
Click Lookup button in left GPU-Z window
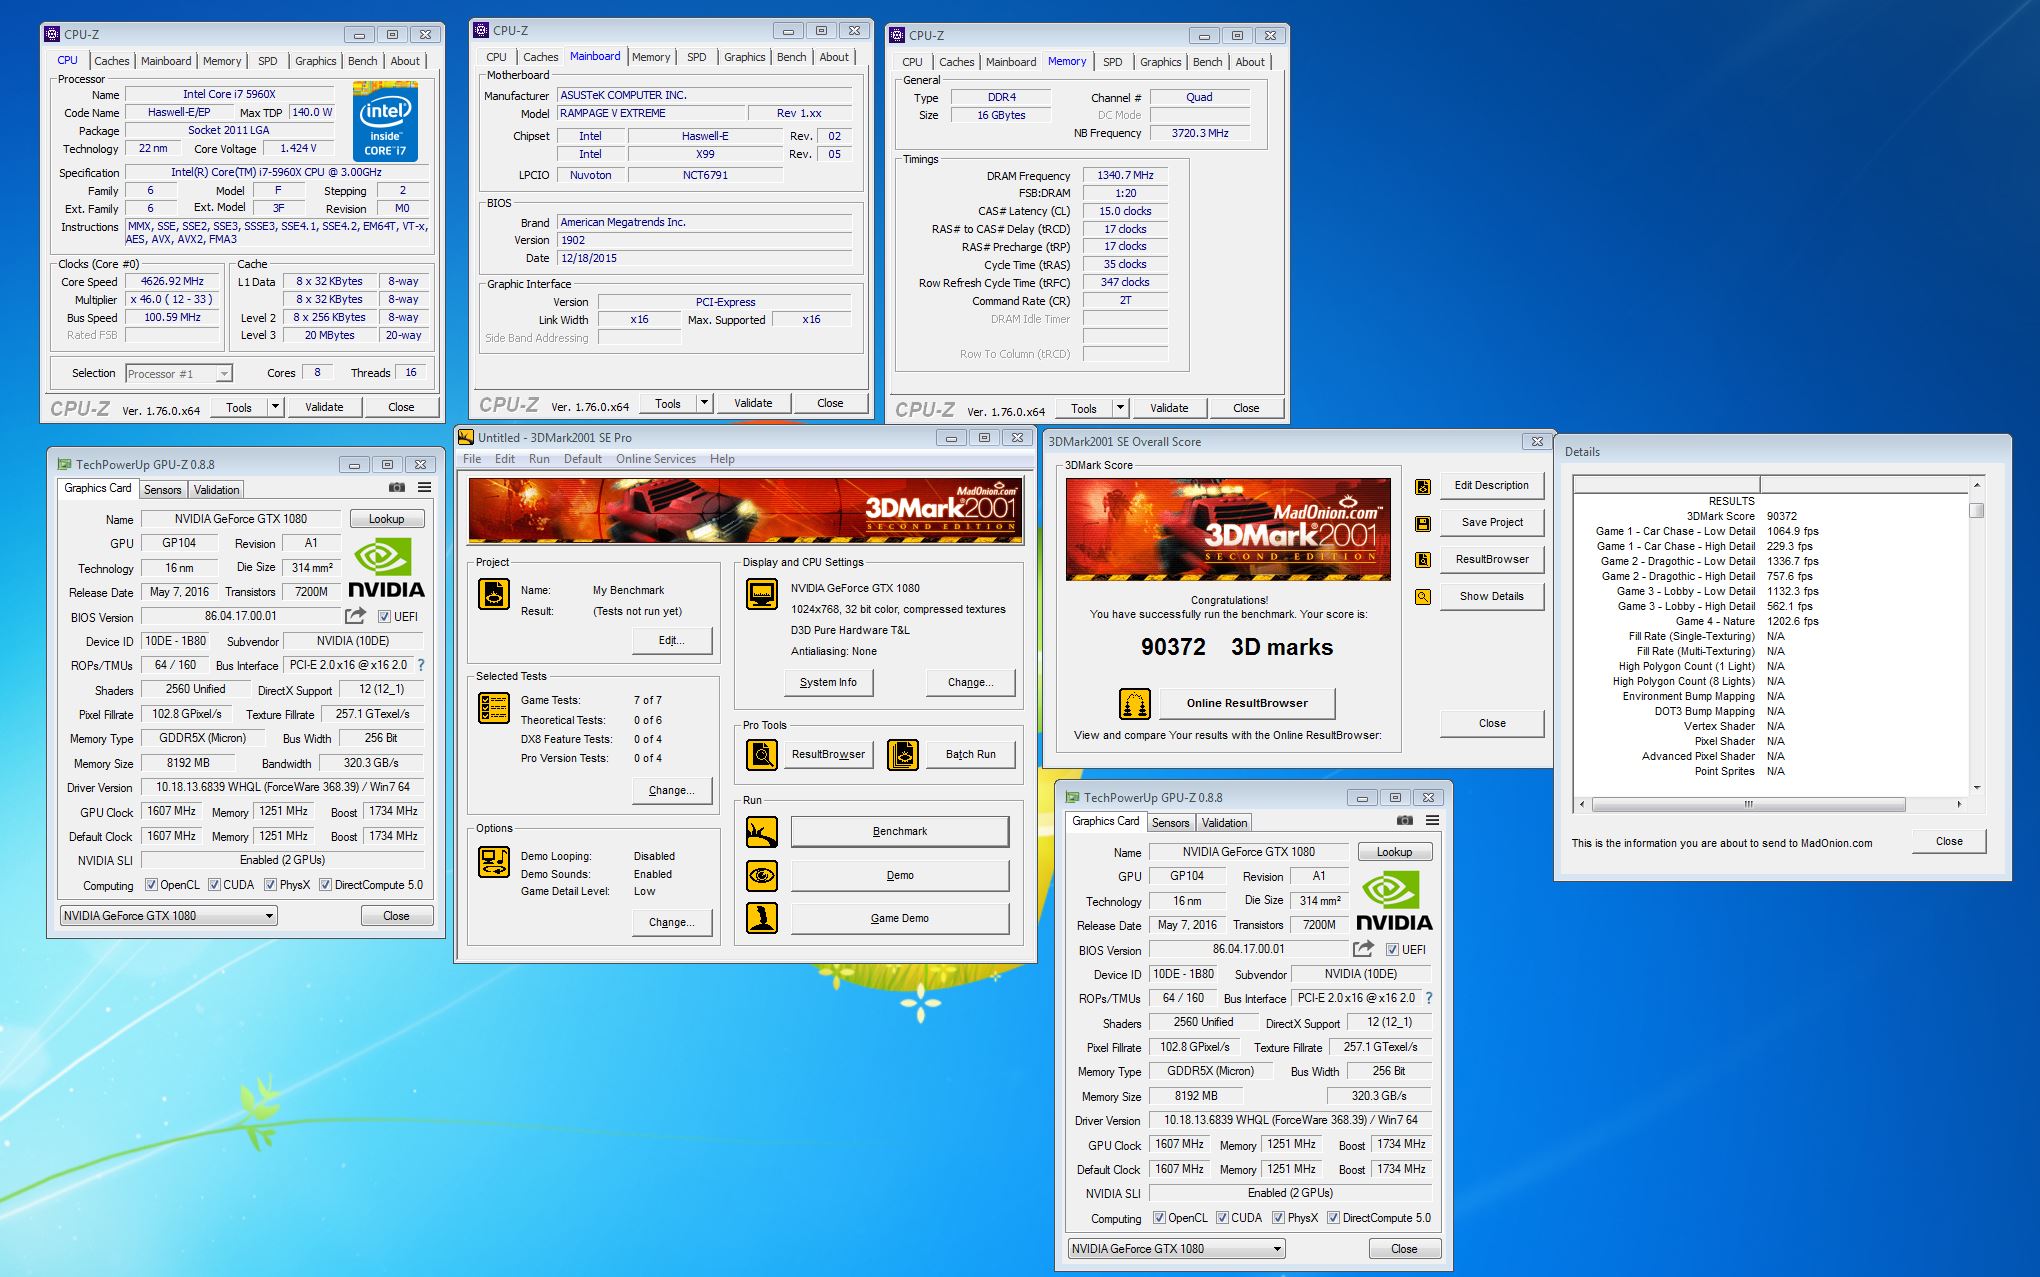(387, 519)
